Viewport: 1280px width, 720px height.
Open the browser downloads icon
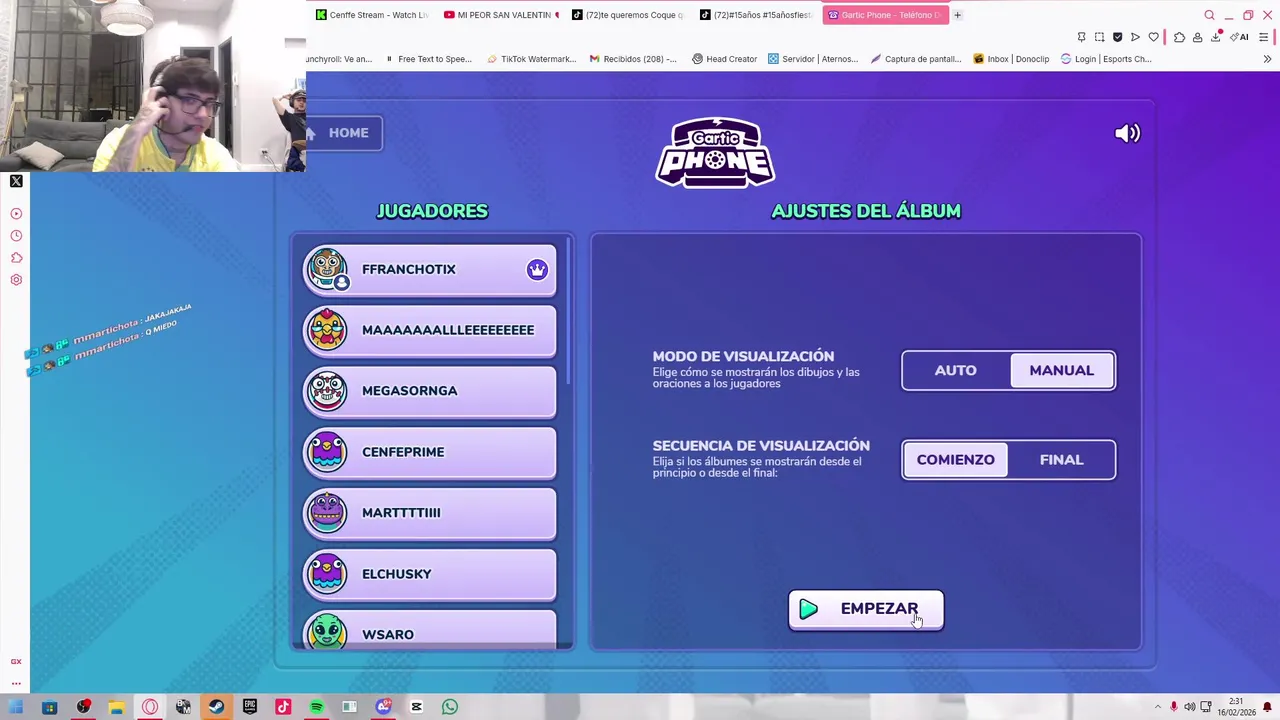click(1216, 37)
